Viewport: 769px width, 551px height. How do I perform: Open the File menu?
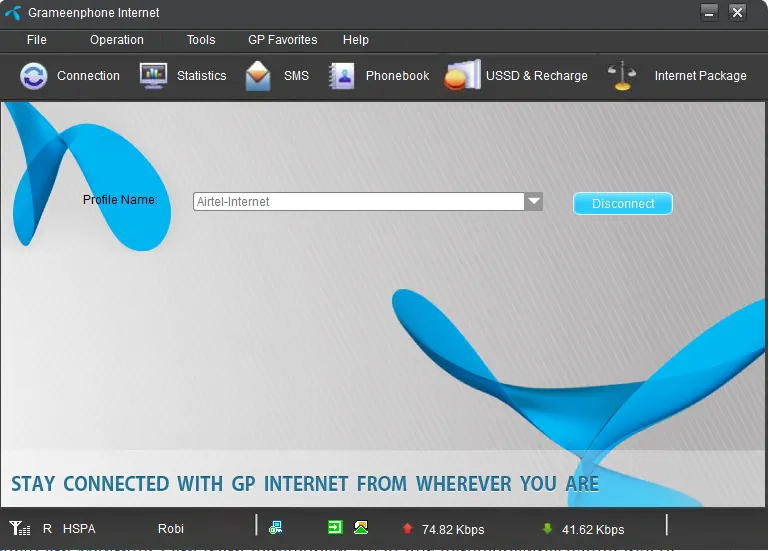point(37,40)
